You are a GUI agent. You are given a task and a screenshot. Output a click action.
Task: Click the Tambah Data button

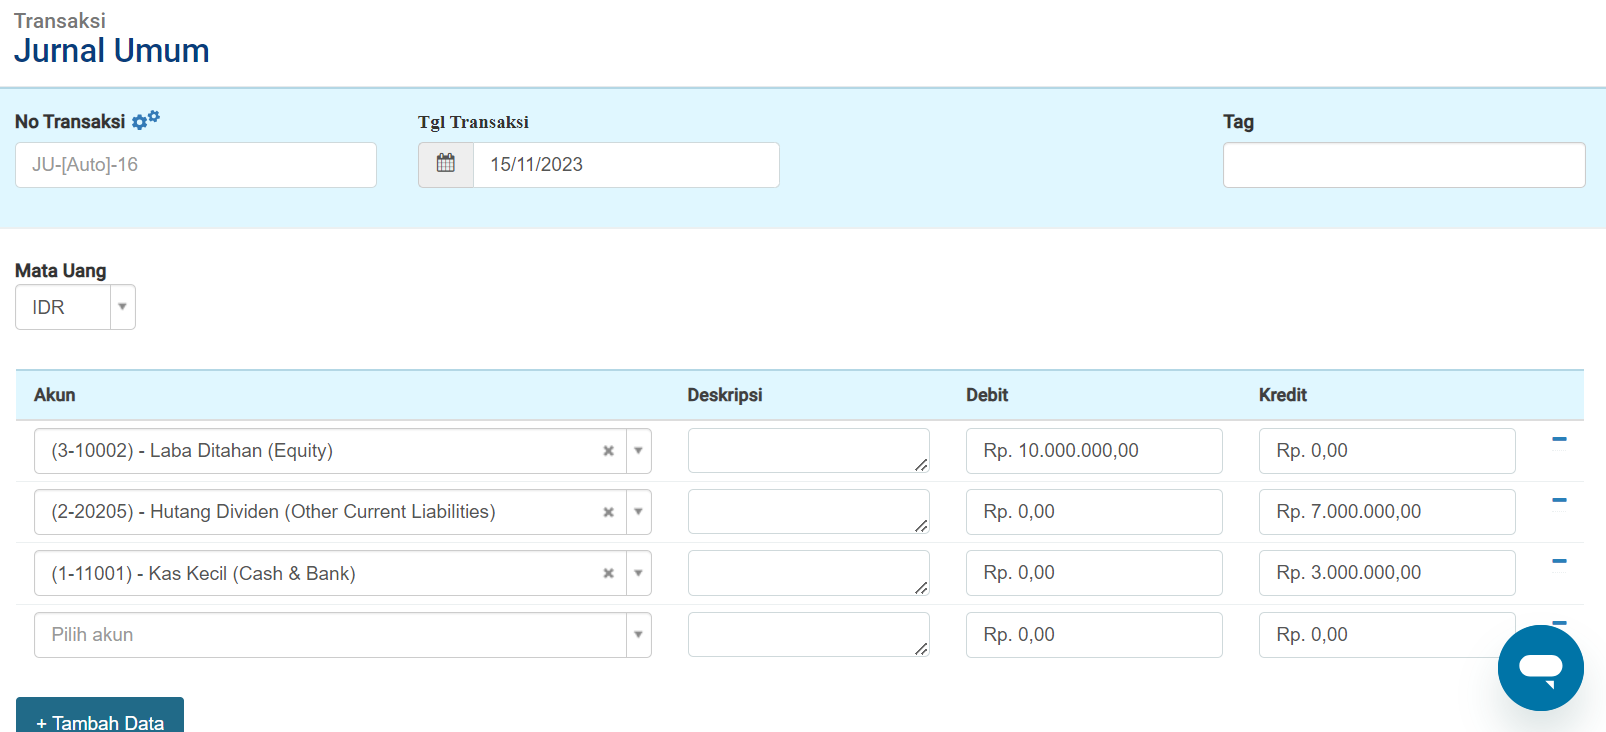100,718
